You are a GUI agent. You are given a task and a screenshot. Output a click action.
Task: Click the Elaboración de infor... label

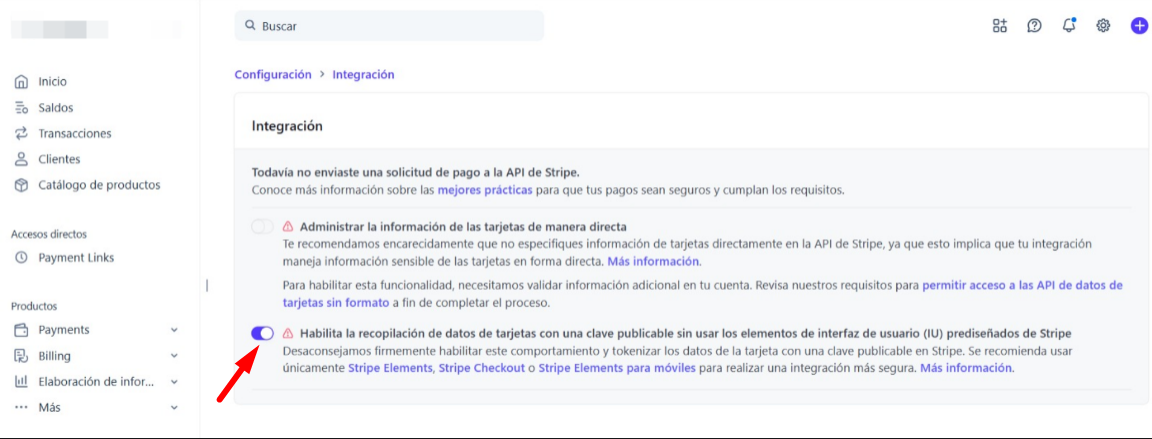tap(96, 382)
